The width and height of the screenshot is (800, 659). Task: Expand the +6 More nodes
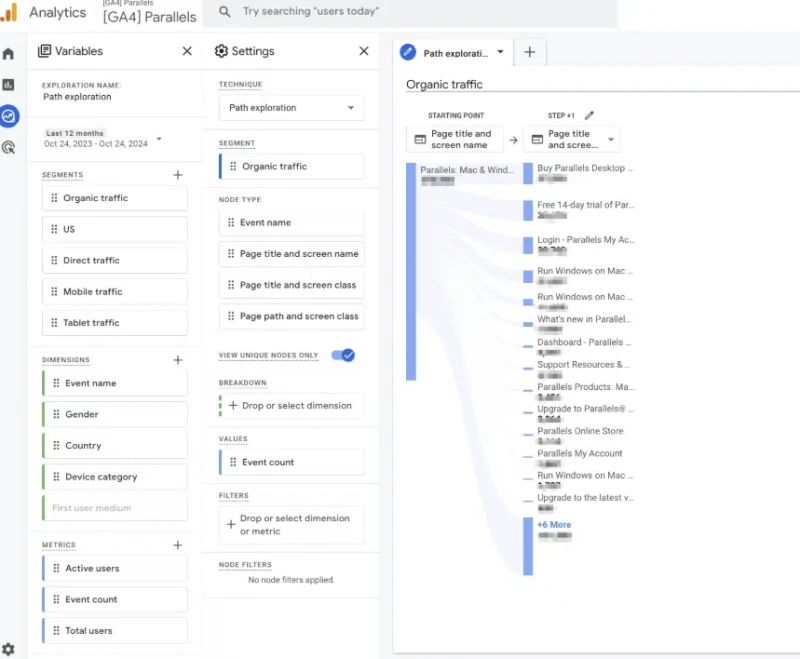point(554,524)
